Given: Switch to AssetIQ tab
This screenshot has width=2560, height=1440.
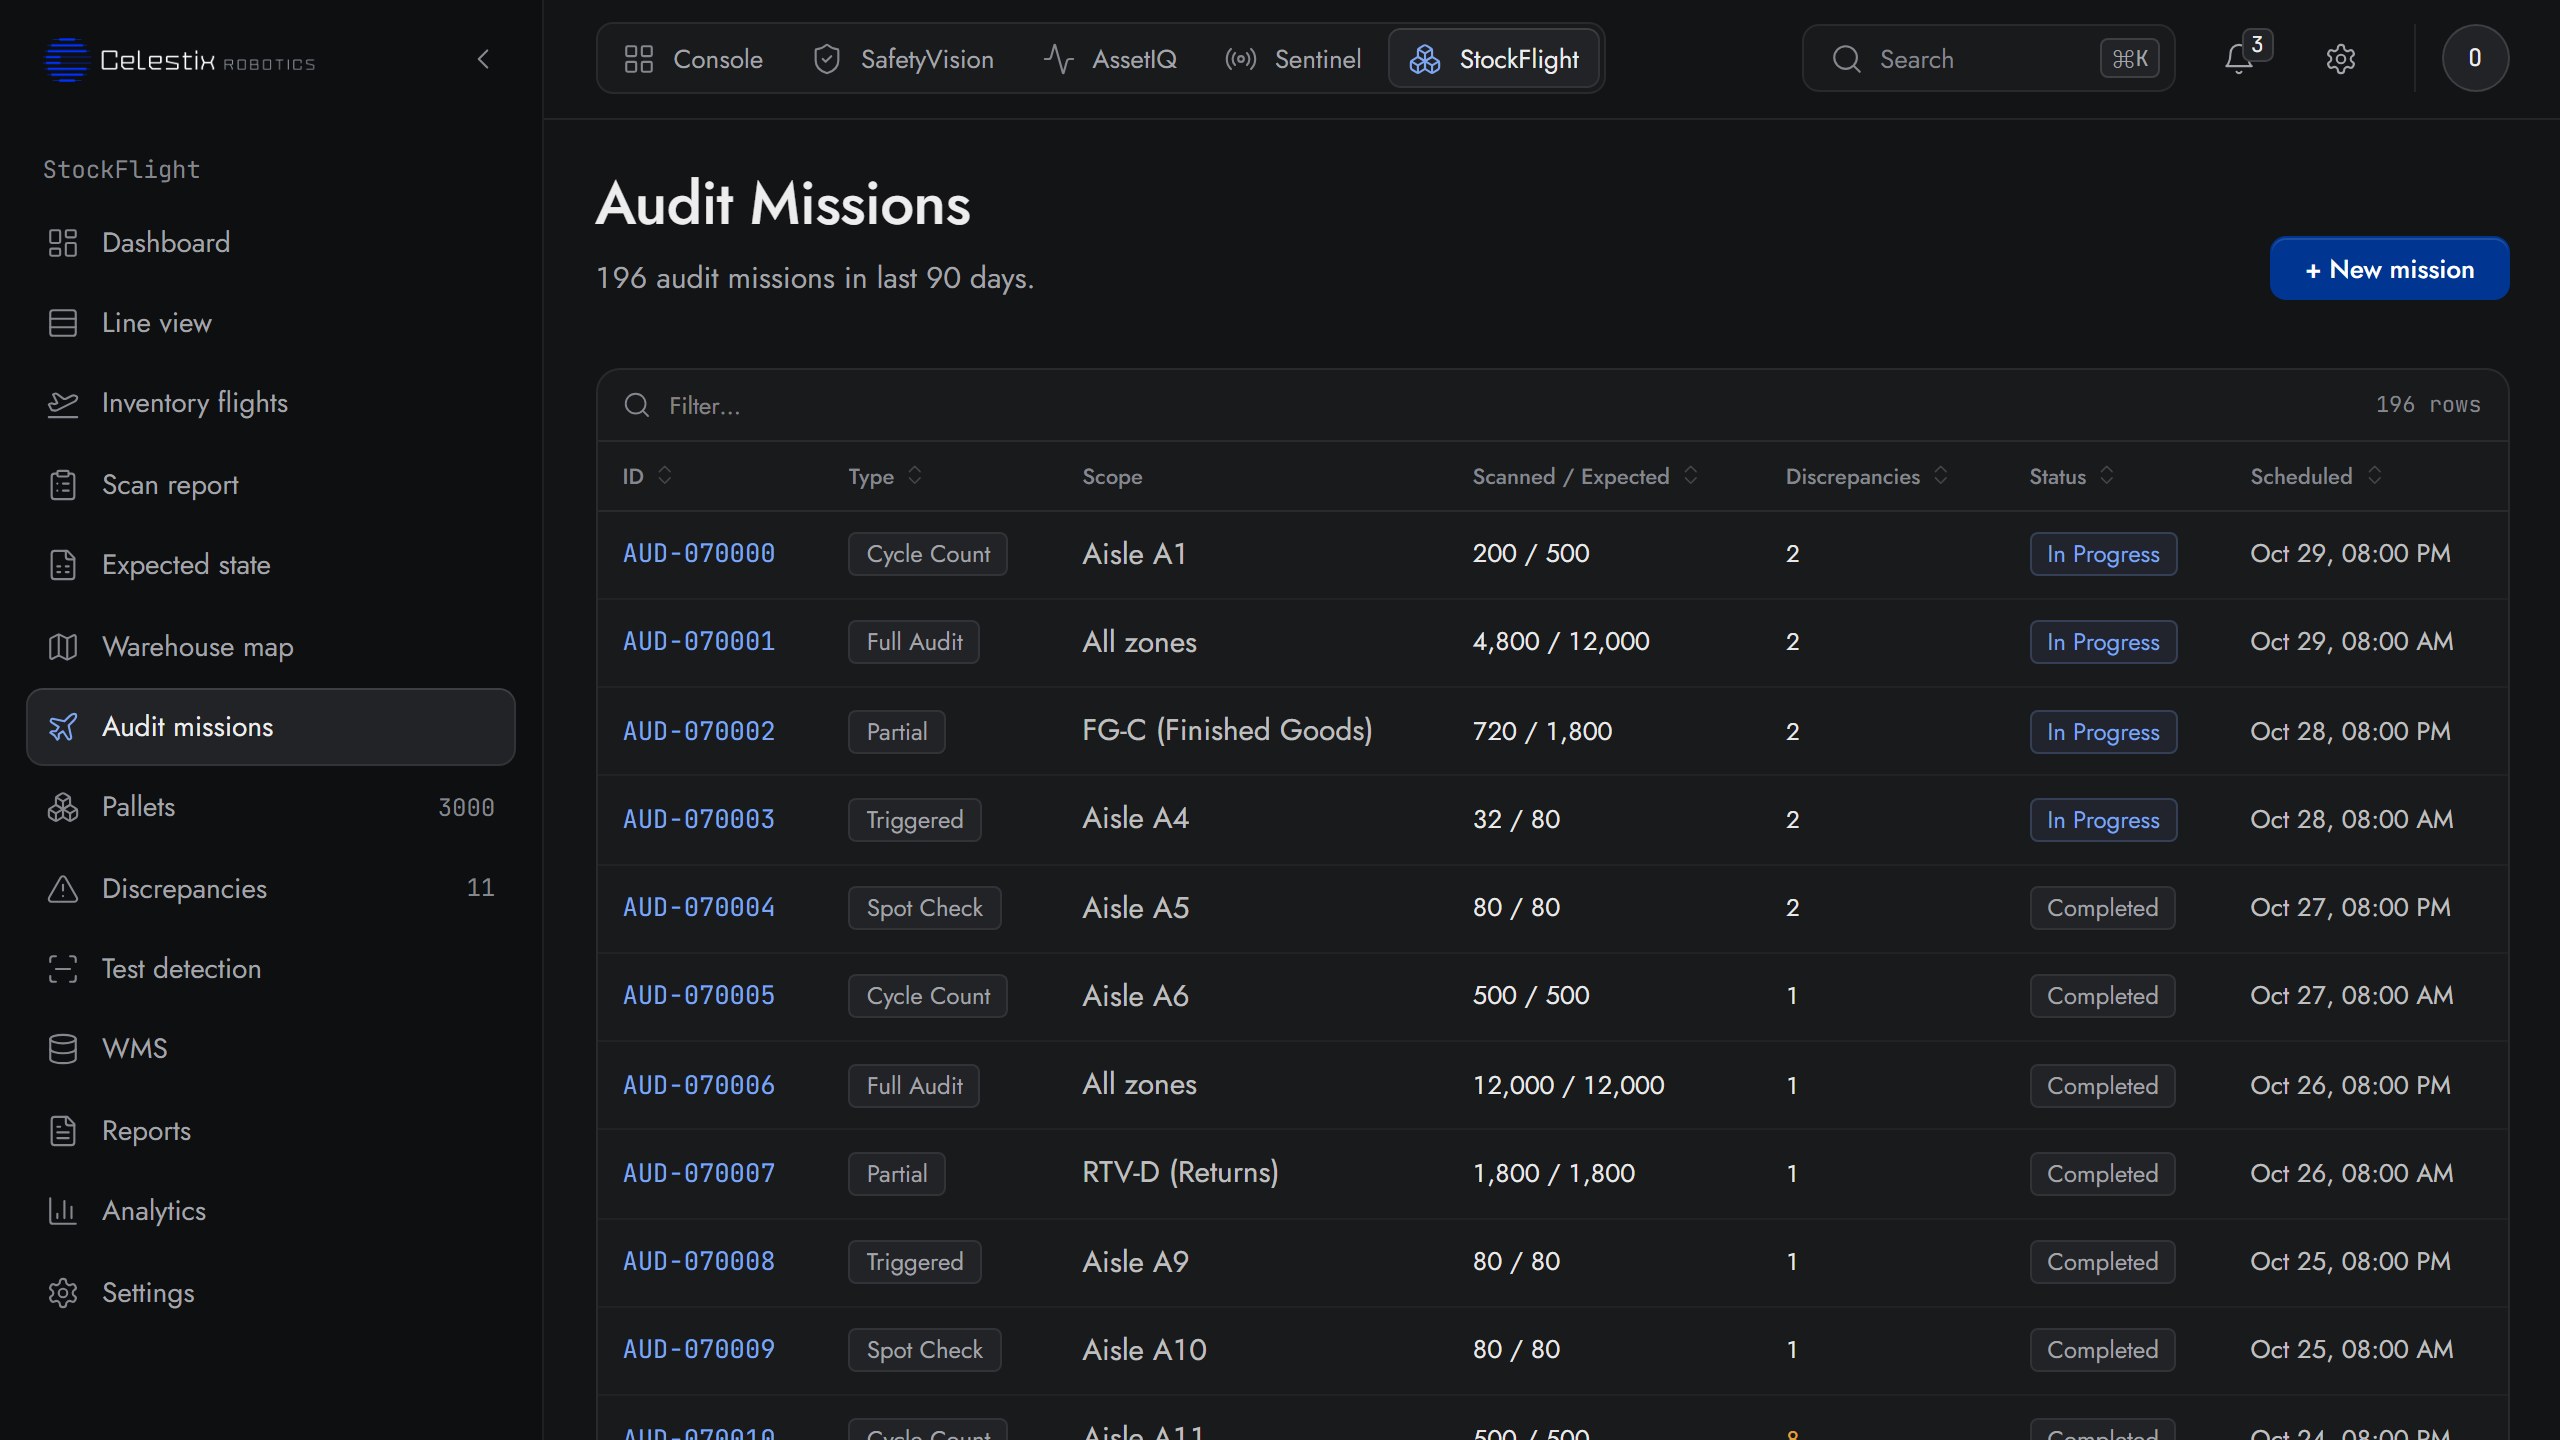Looking at the screenshot, I should tap(1110, 59).
